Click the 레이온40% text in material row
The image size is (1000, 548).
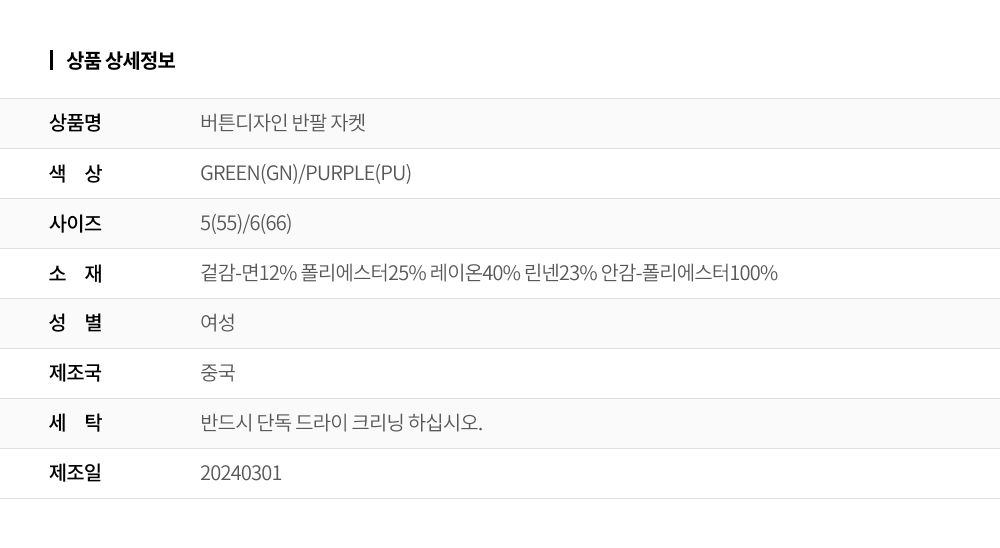click(475, 273)
